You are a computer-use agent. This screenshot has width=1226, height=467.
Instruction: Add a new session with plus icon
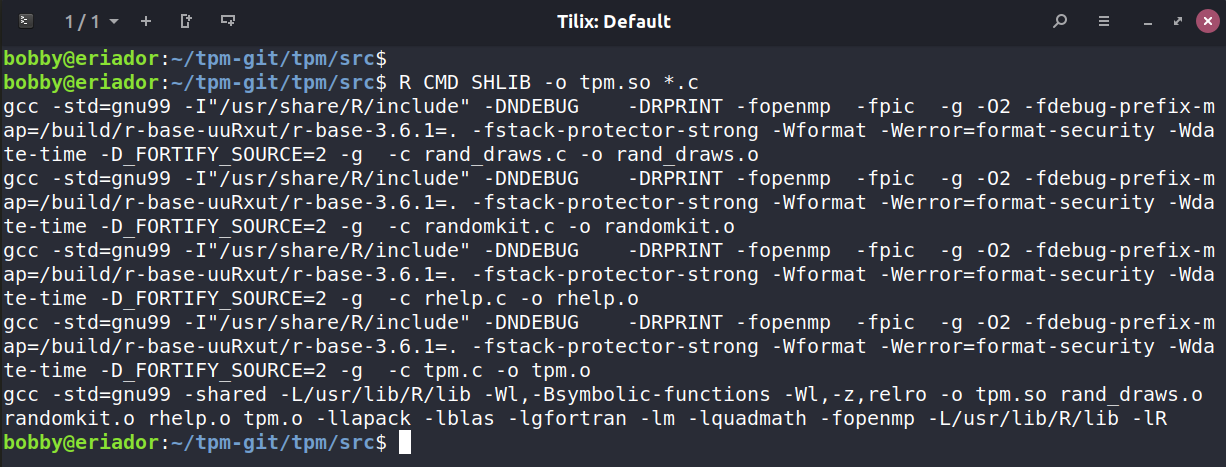click(x=146, y=21)
